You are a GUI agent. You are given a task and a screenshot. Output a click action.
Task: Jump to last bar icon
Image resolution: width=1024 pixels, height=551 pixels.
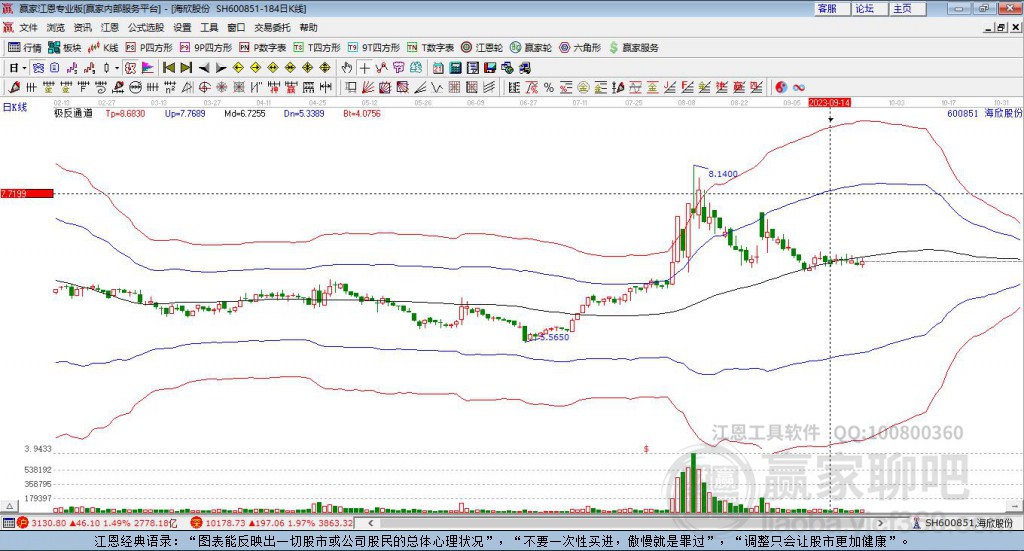point(186,68)
